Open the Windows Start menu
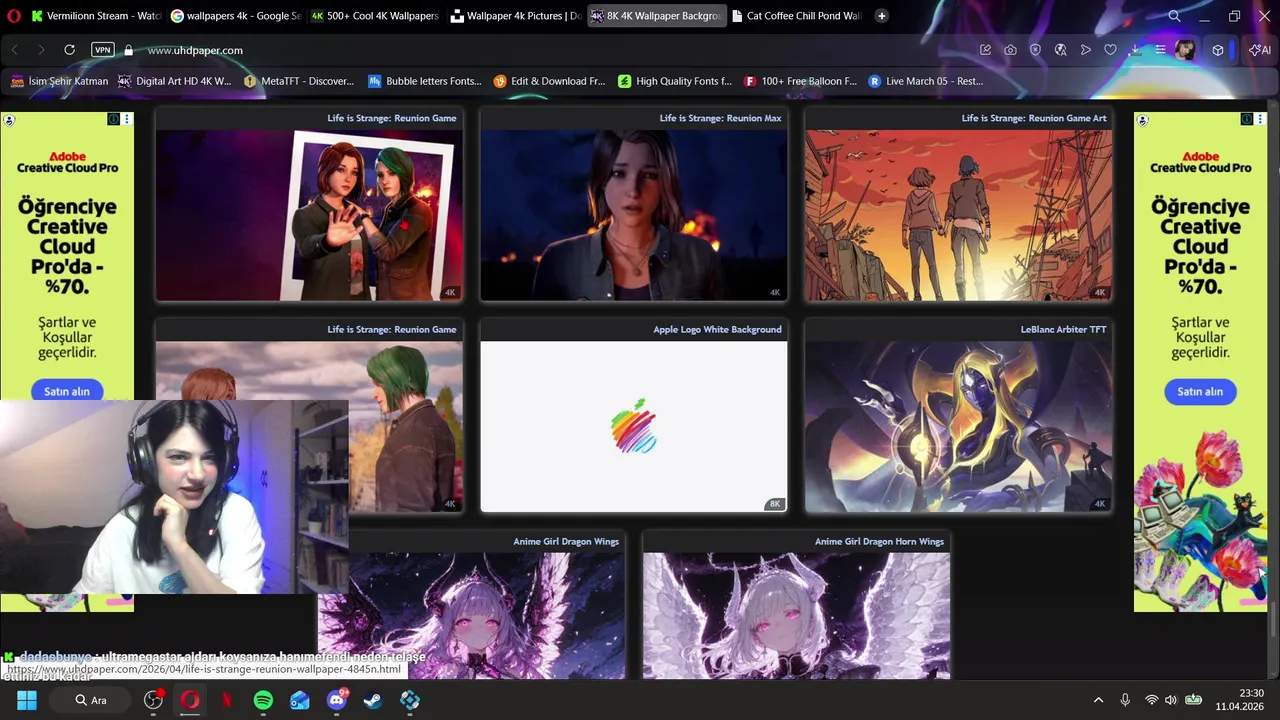The width and height of the screenshot is (1280, 720). (x=27, y=700)
